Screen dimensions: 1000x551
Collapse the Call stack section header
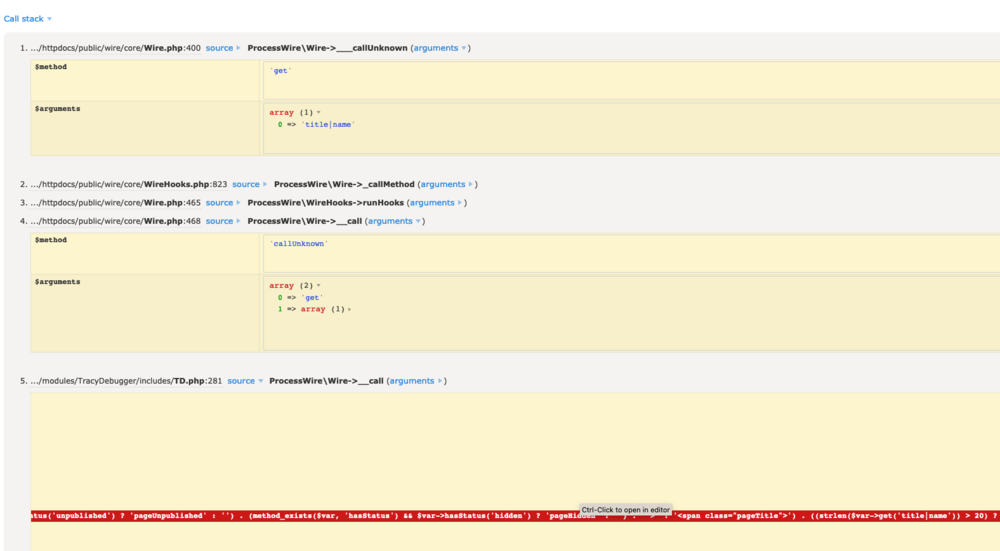(27, 19)
